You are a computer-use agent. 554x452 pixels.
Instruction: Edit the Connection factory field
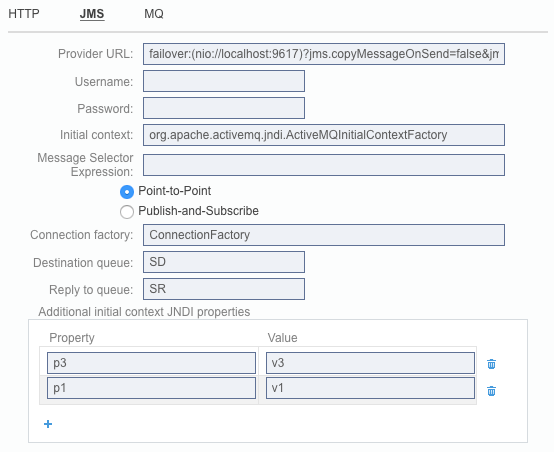(x=324, y=235)
